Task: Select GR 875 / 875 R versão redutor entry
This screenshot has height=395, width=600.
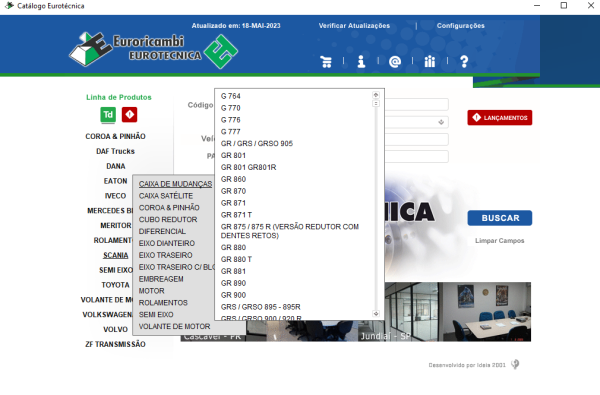Action: point(290,231)
